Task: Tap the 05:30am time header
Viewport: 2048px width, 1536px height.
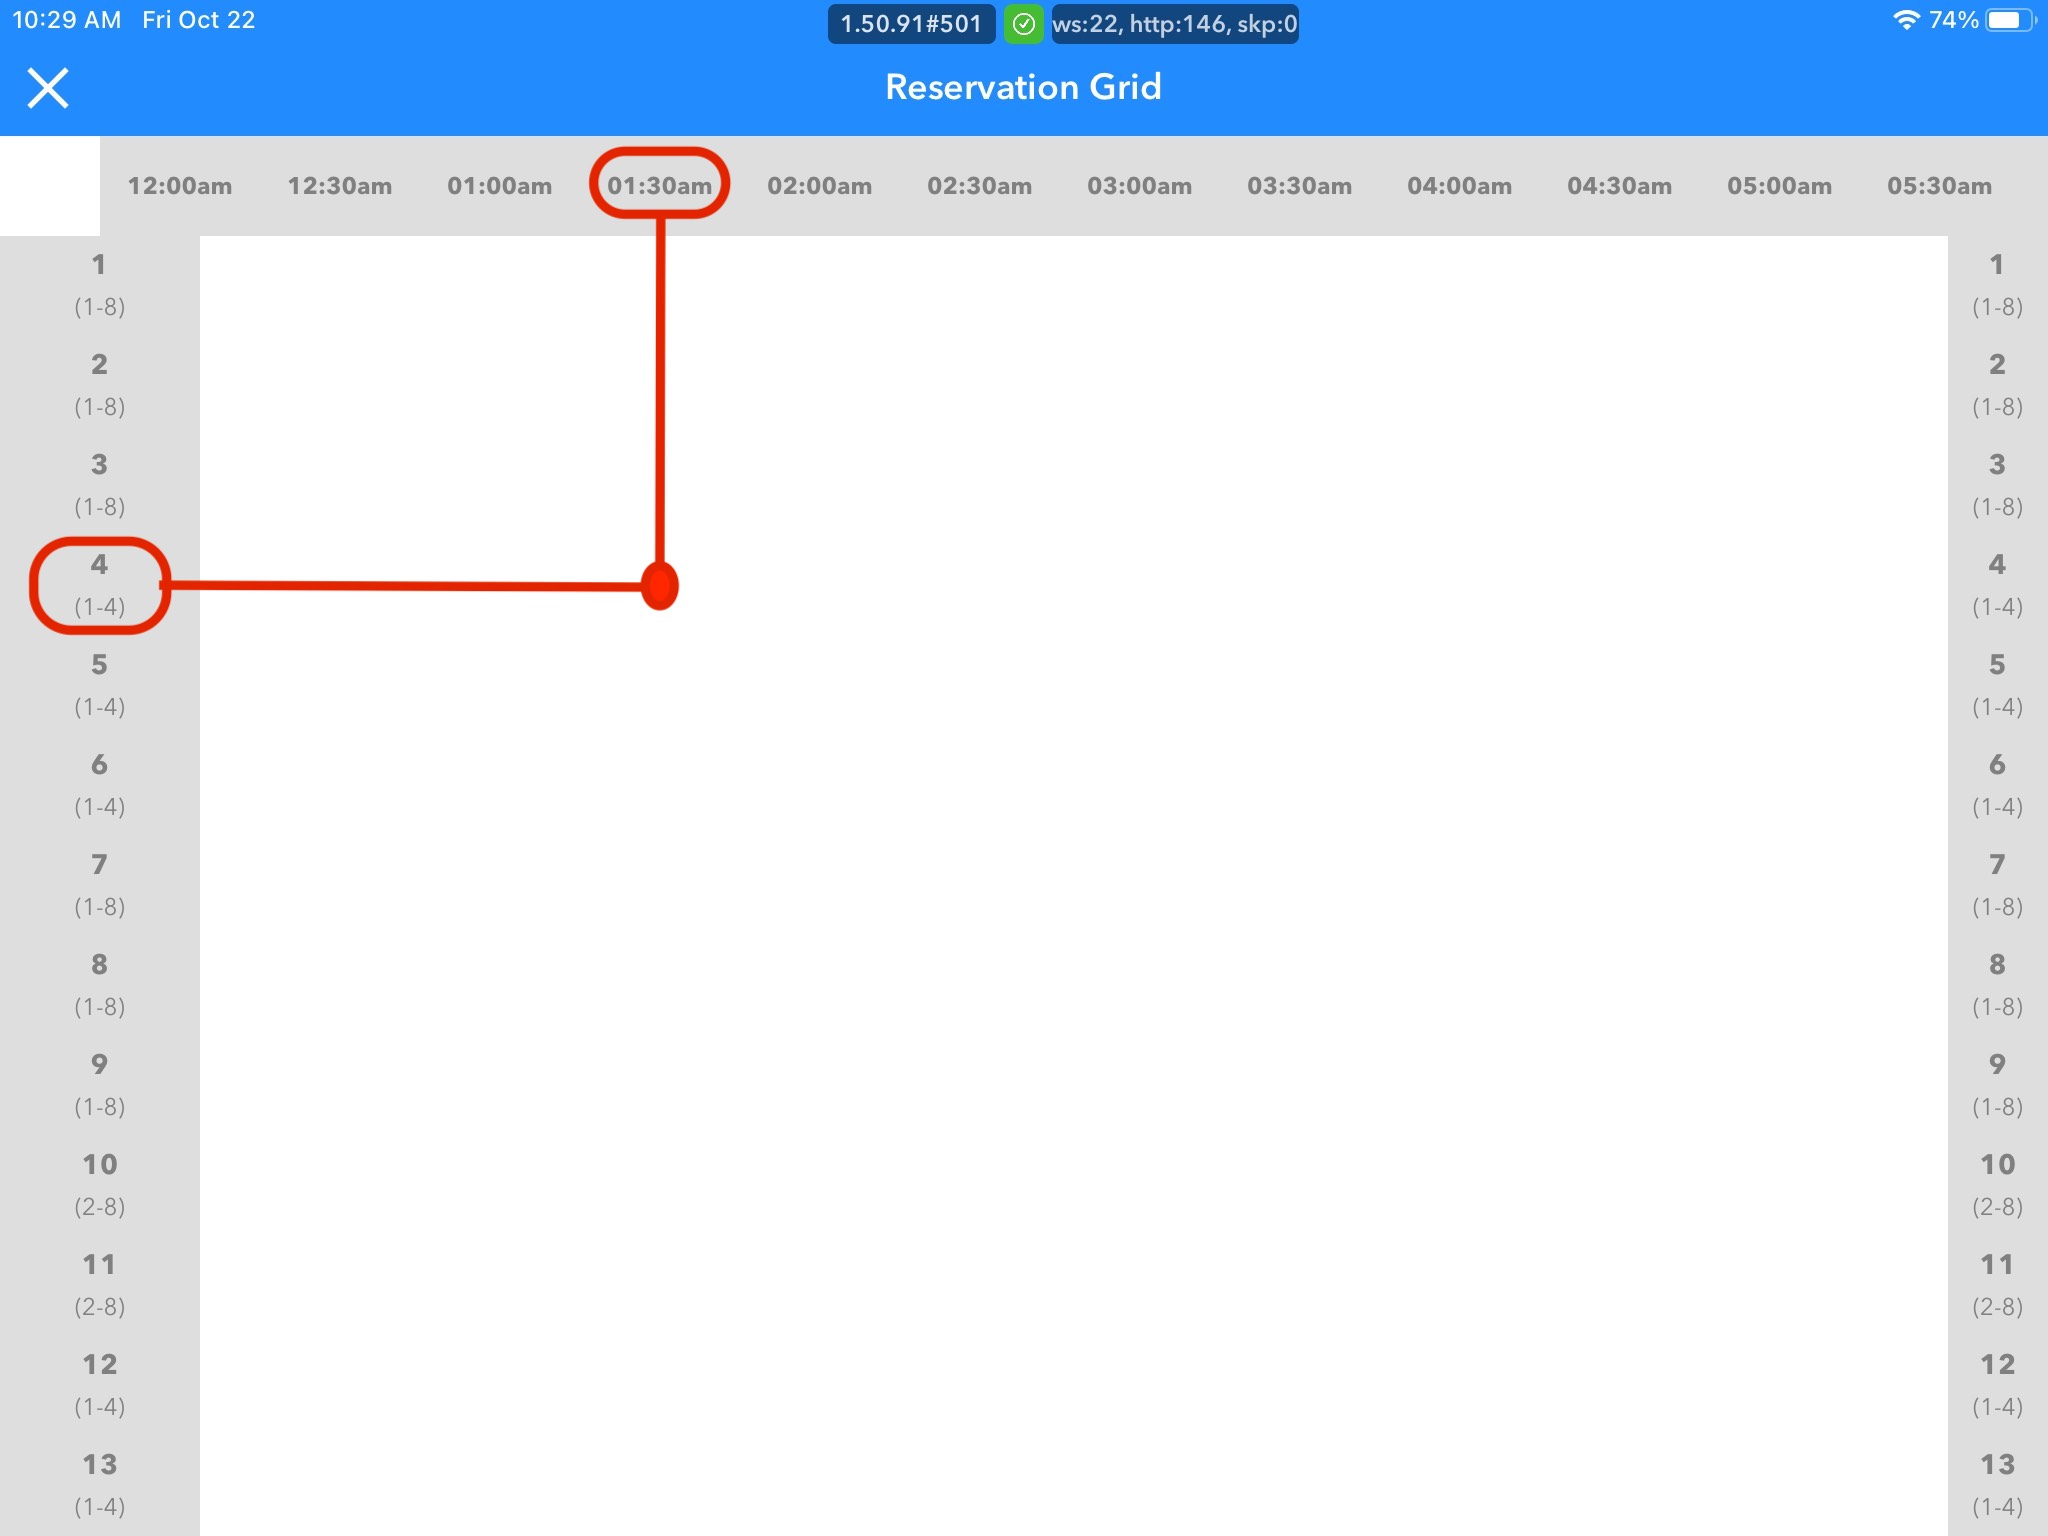Action: pyautogui.click(x=1939, y=186)
